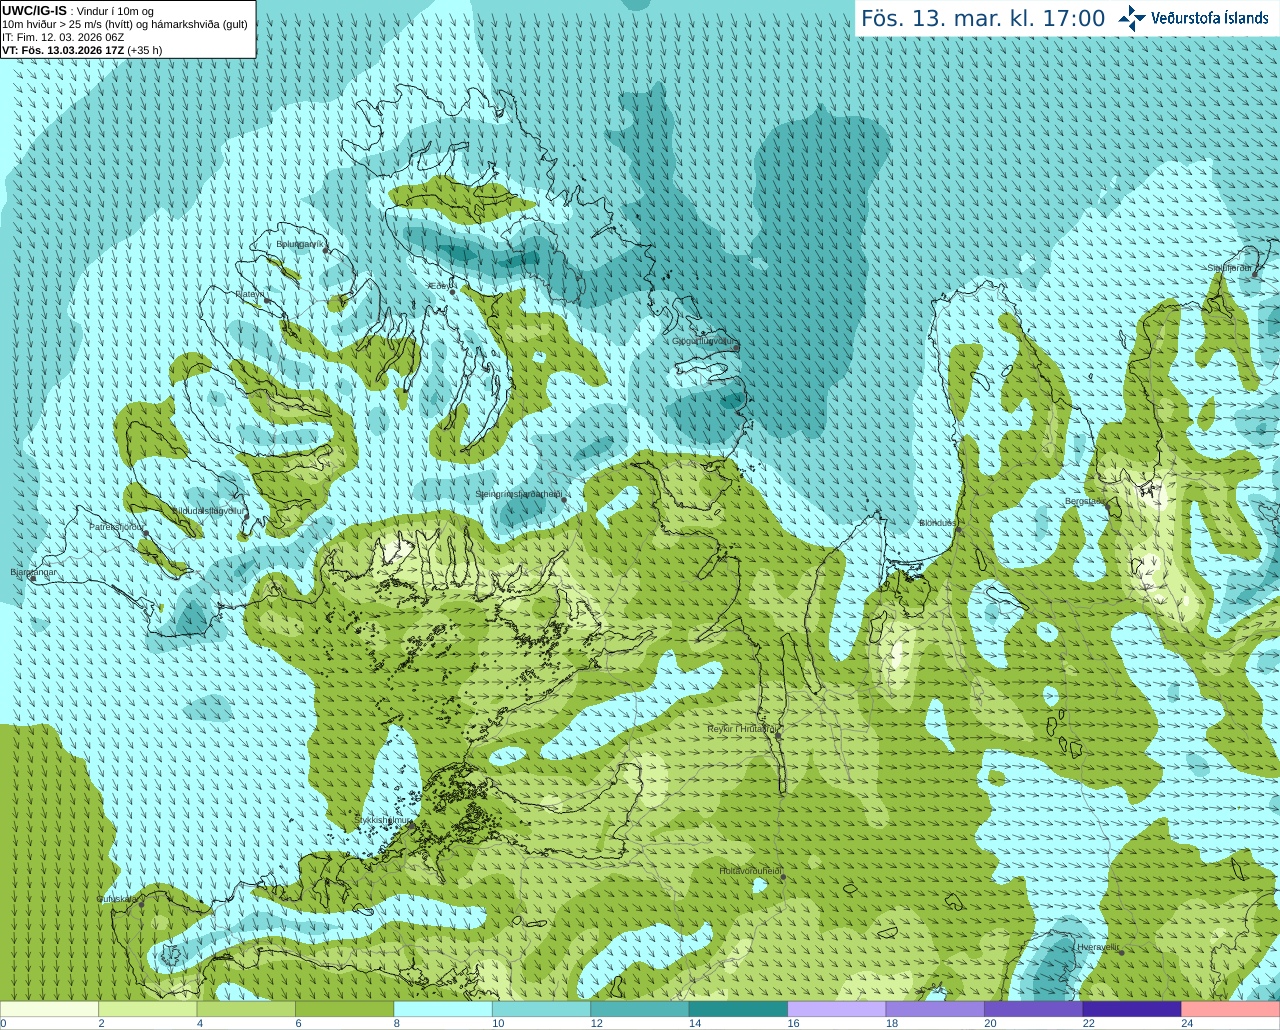1280x1030 pixels.
Task: Click the Steingrímsfjarðarheiði station label
Action: click(x=518, y=493)
